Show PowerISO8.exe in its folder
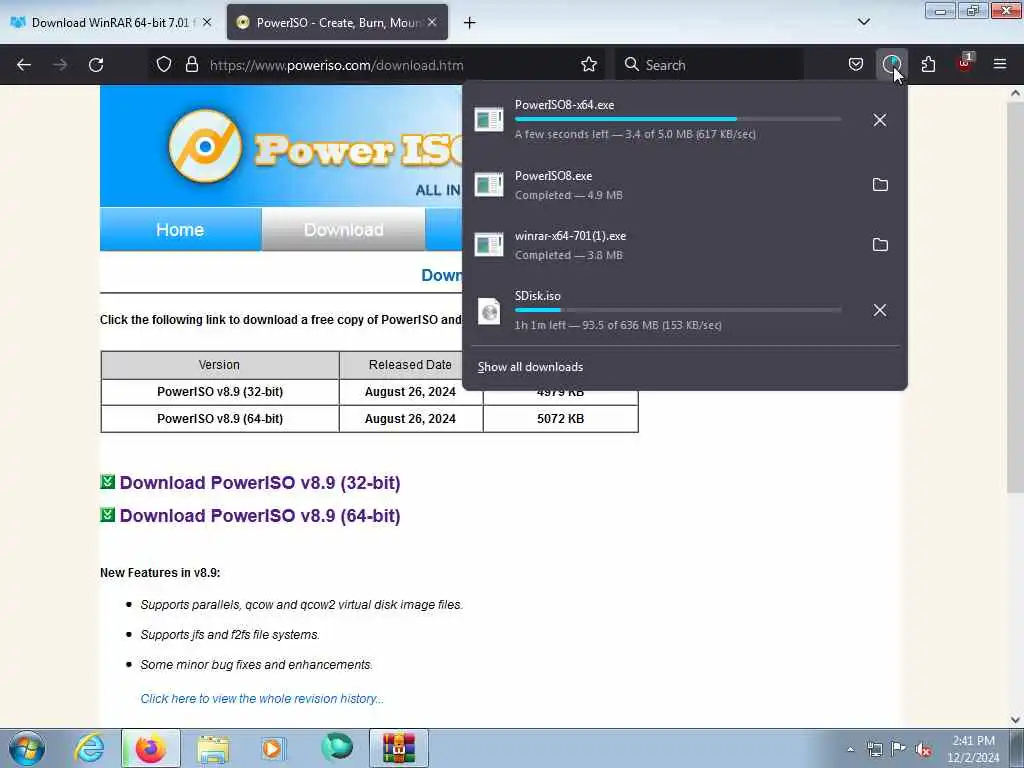The image size is (1024, 768). coord(880,185)
